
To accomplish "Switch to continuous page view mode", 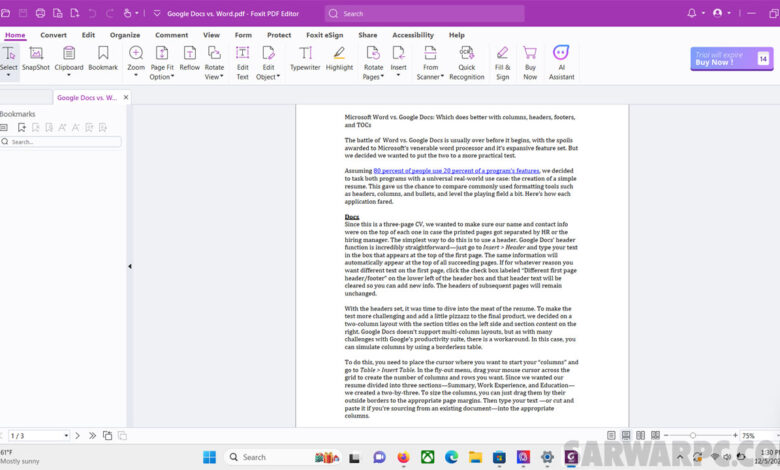I will [626, 435].
